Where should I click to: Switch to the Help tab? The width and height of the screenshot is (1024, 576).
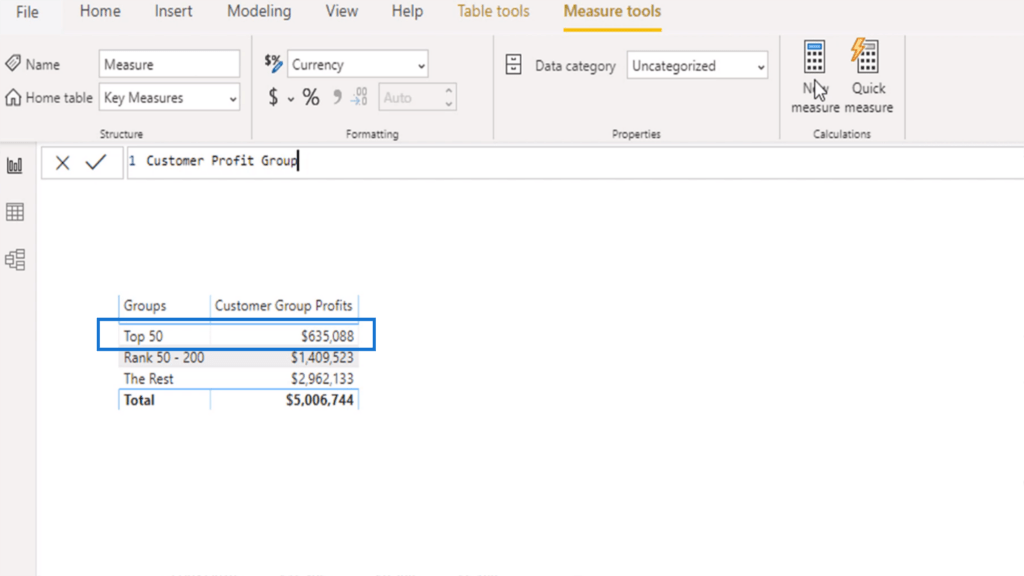407,11
